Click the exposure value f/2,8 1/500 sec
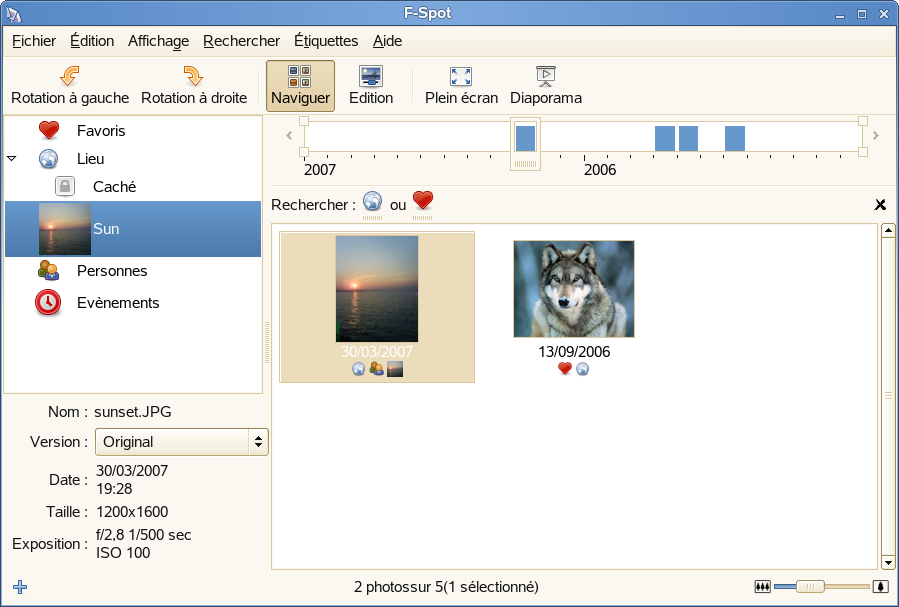 143,535
